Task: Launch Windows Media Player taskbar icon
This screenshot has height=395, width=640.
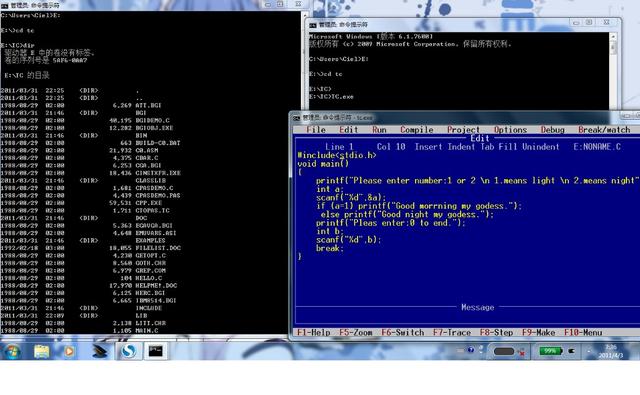Action: (x=69, y=351)
